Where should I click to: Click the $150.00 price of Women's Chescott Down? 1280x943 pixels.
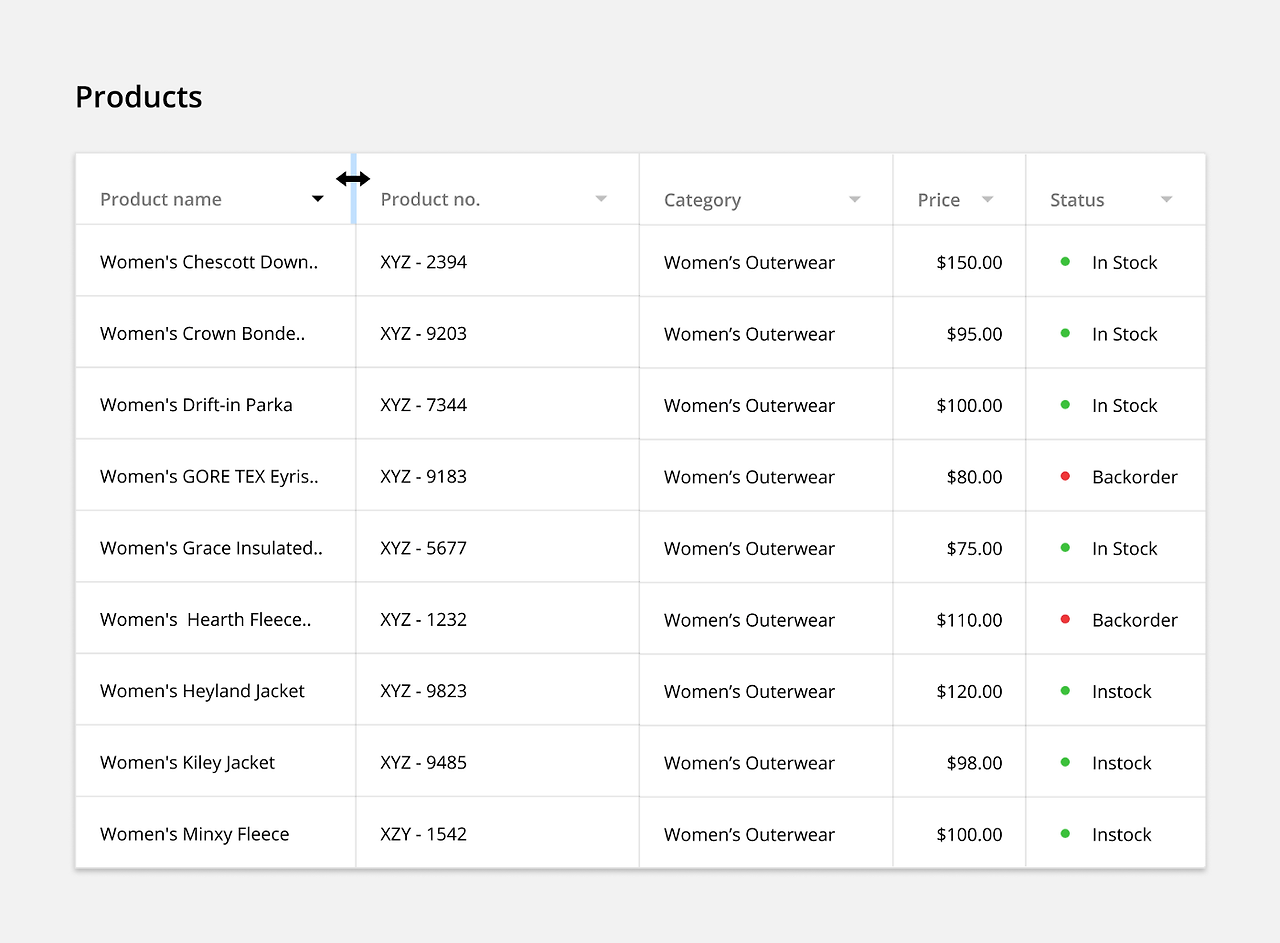tap(976, 262)
